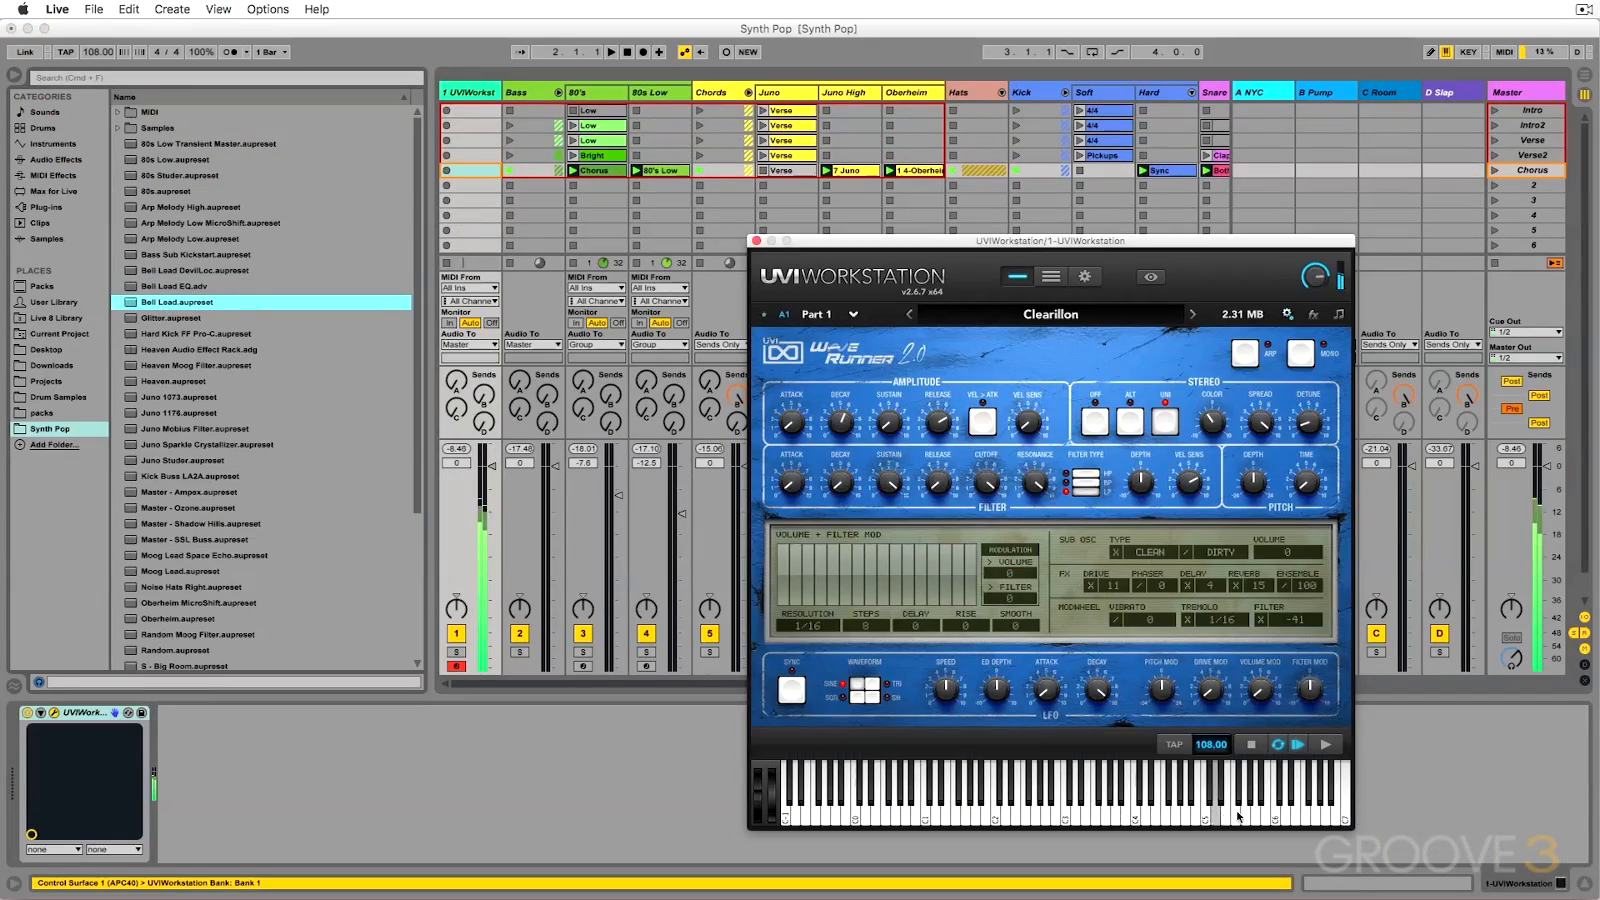Toggle the LFO SYNC button in WaveRunner
The width and height of the screenshot is (1600, 900).
(x=791, y=689)
